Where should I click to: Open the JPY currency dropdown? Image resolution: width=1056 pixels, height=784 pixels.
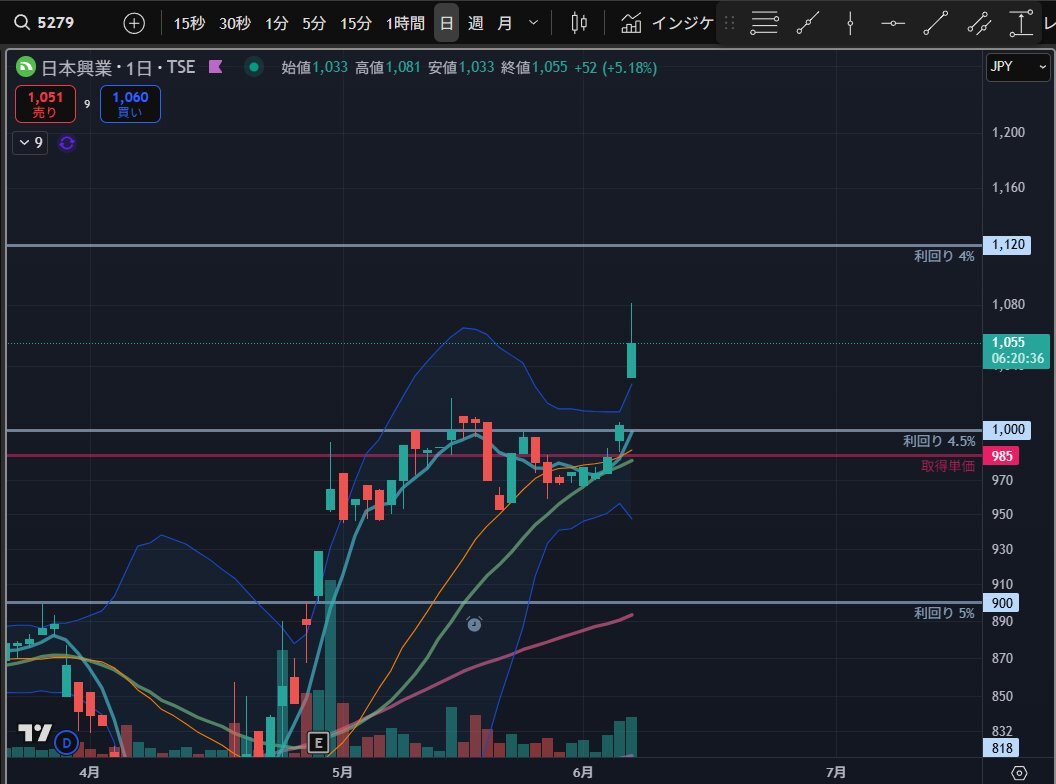click(x=1018, y=67)
